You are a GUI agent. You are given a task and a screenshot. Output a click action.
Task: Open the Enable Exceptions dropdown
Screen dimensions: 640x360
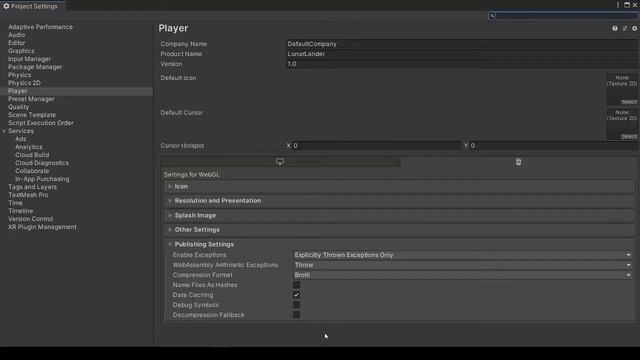coord(463,255)
